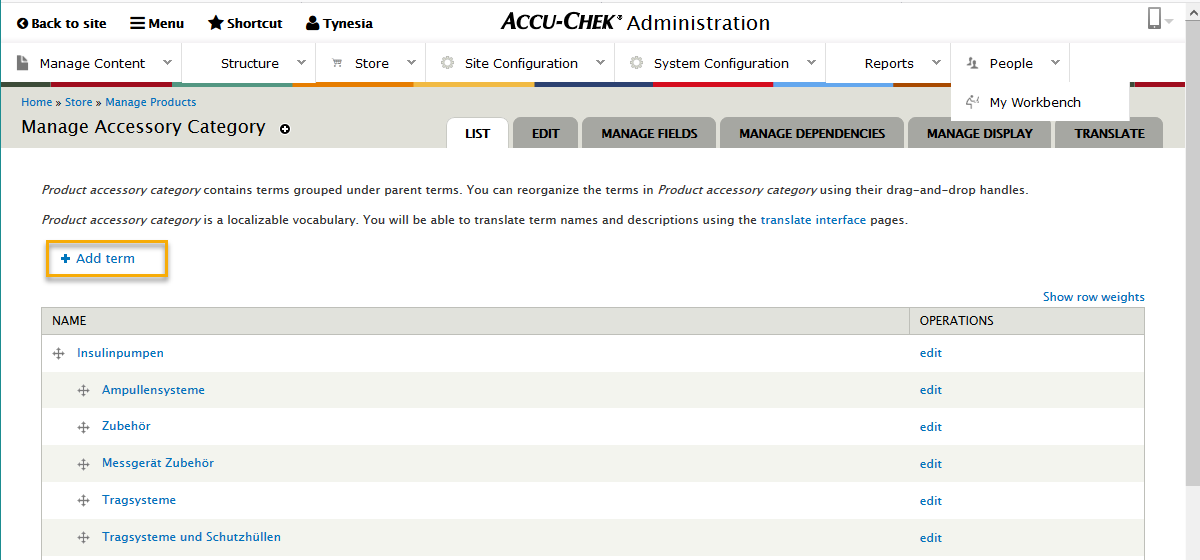
Task: Switch to the EDIT tab
Action: click(x=546, y=133)
